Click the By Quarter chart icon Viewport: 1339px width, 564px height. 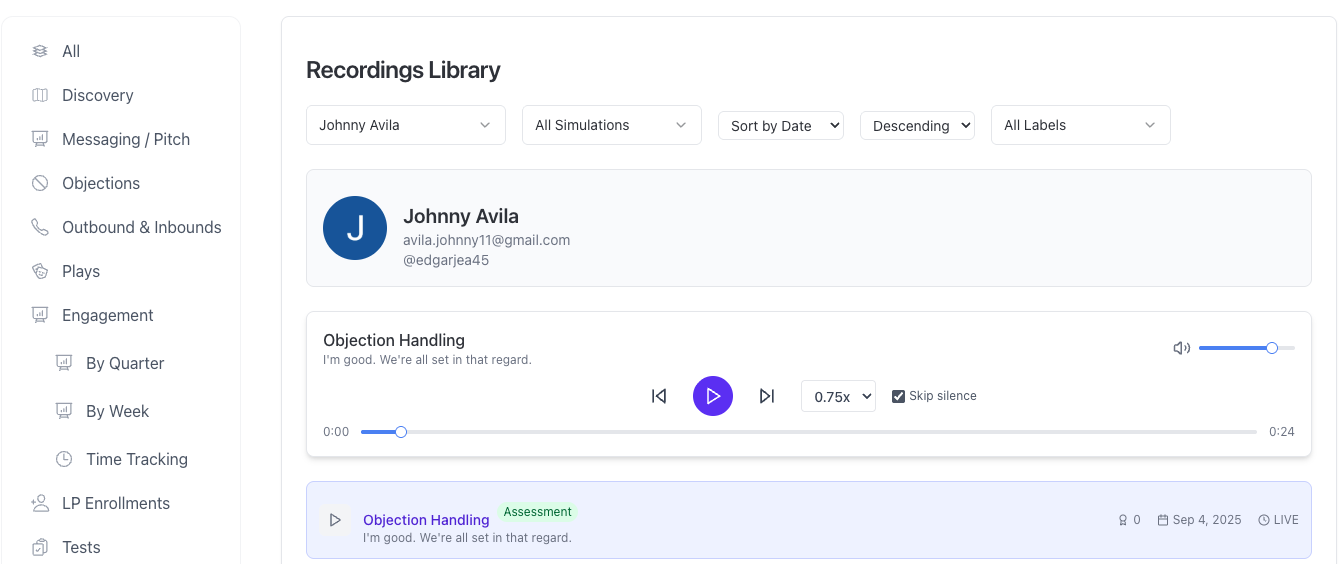pyautogui.click(x=64, y=363)
